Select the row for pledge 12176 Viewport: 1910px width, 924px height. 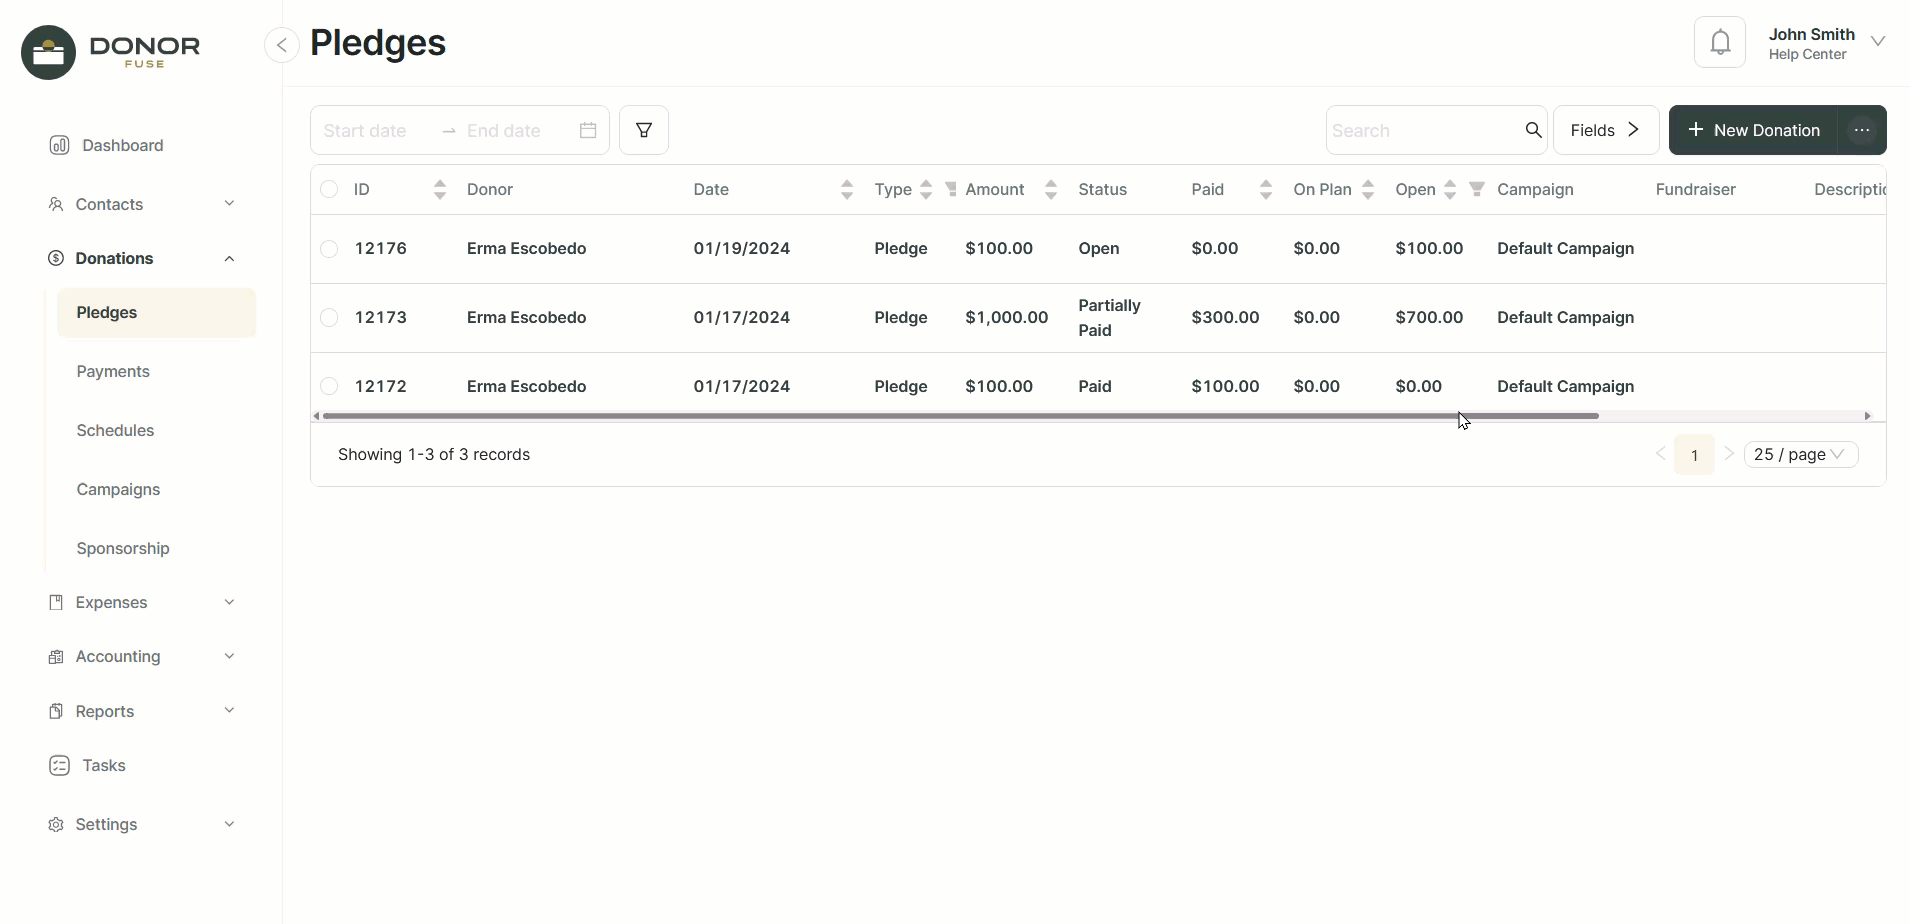tap(329, 249)
